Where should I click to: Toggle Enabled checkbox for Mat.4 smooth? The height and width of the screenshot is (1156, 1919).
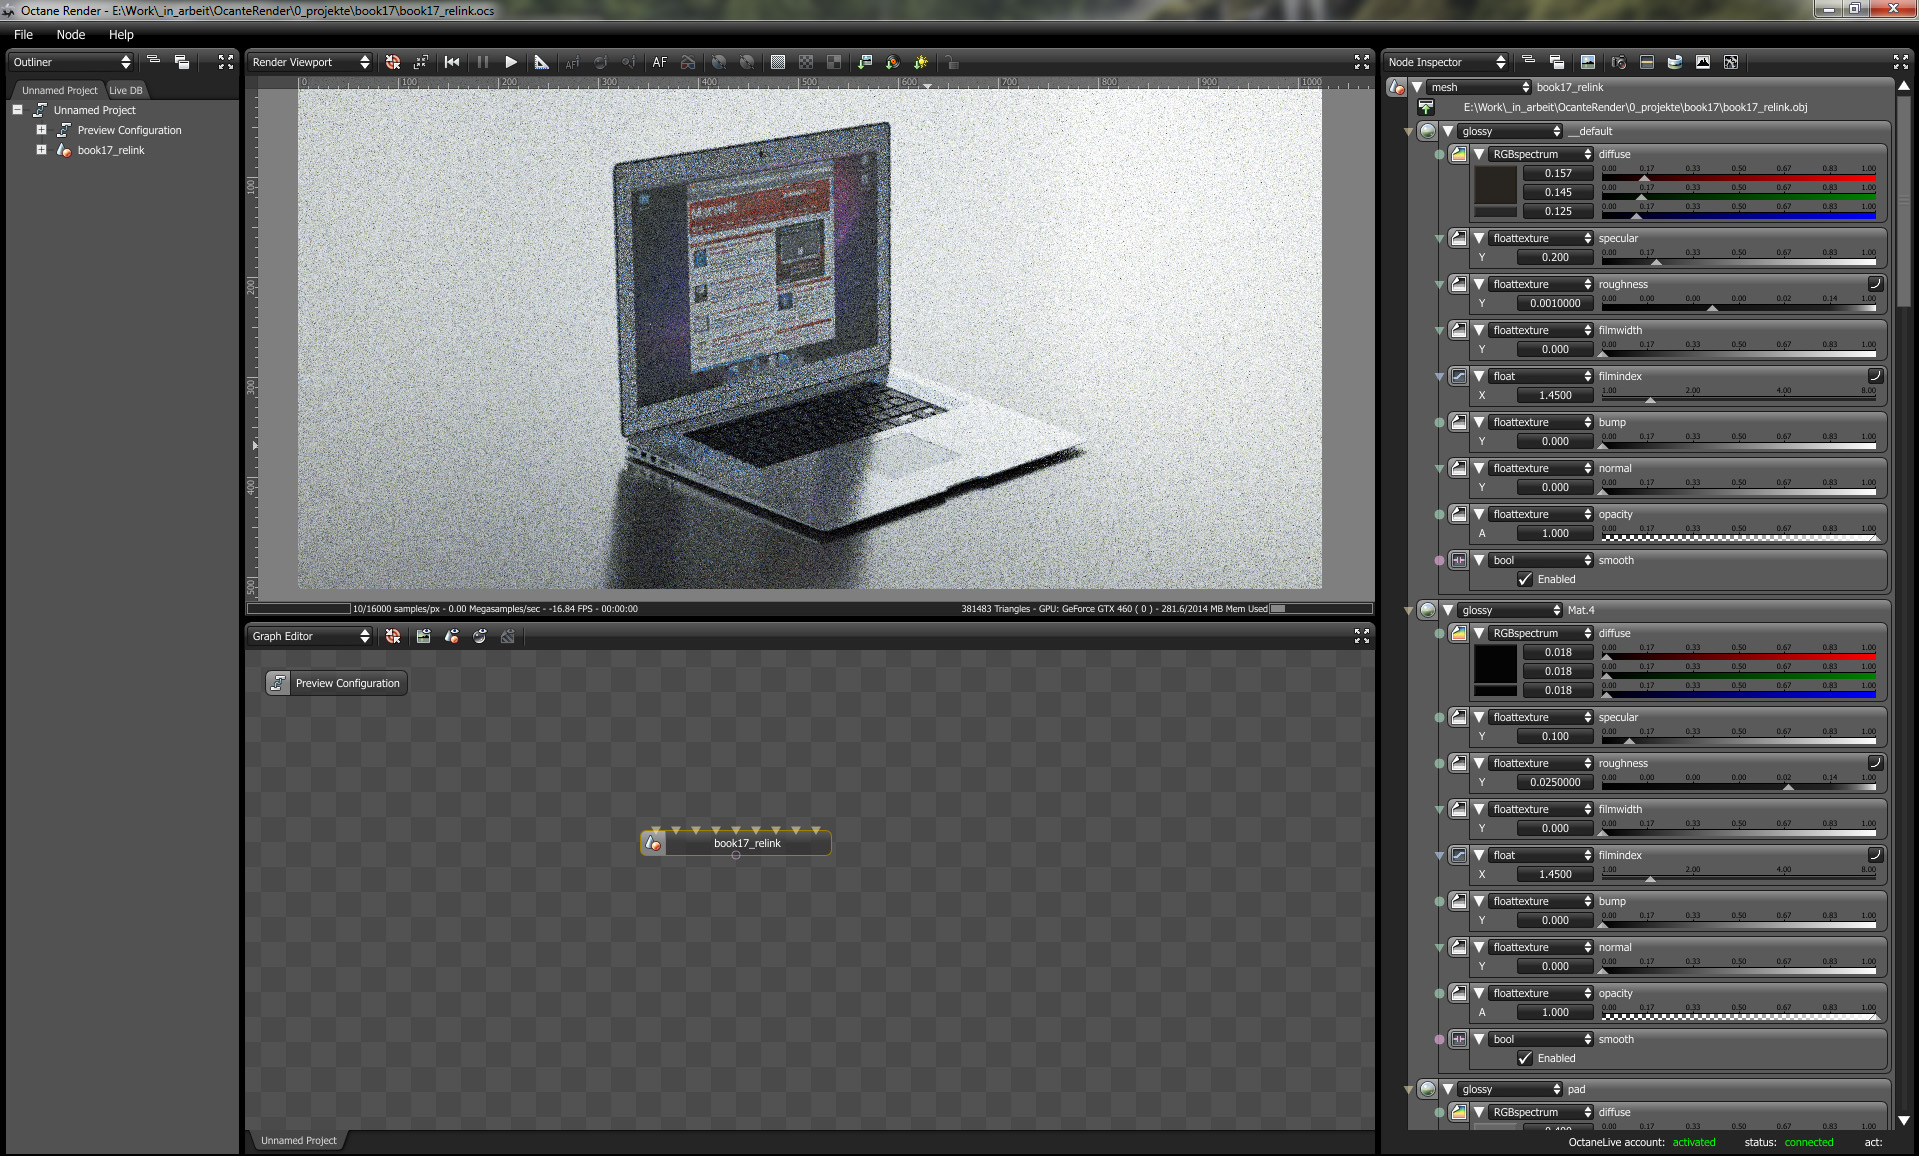tap(1525, 1058)
